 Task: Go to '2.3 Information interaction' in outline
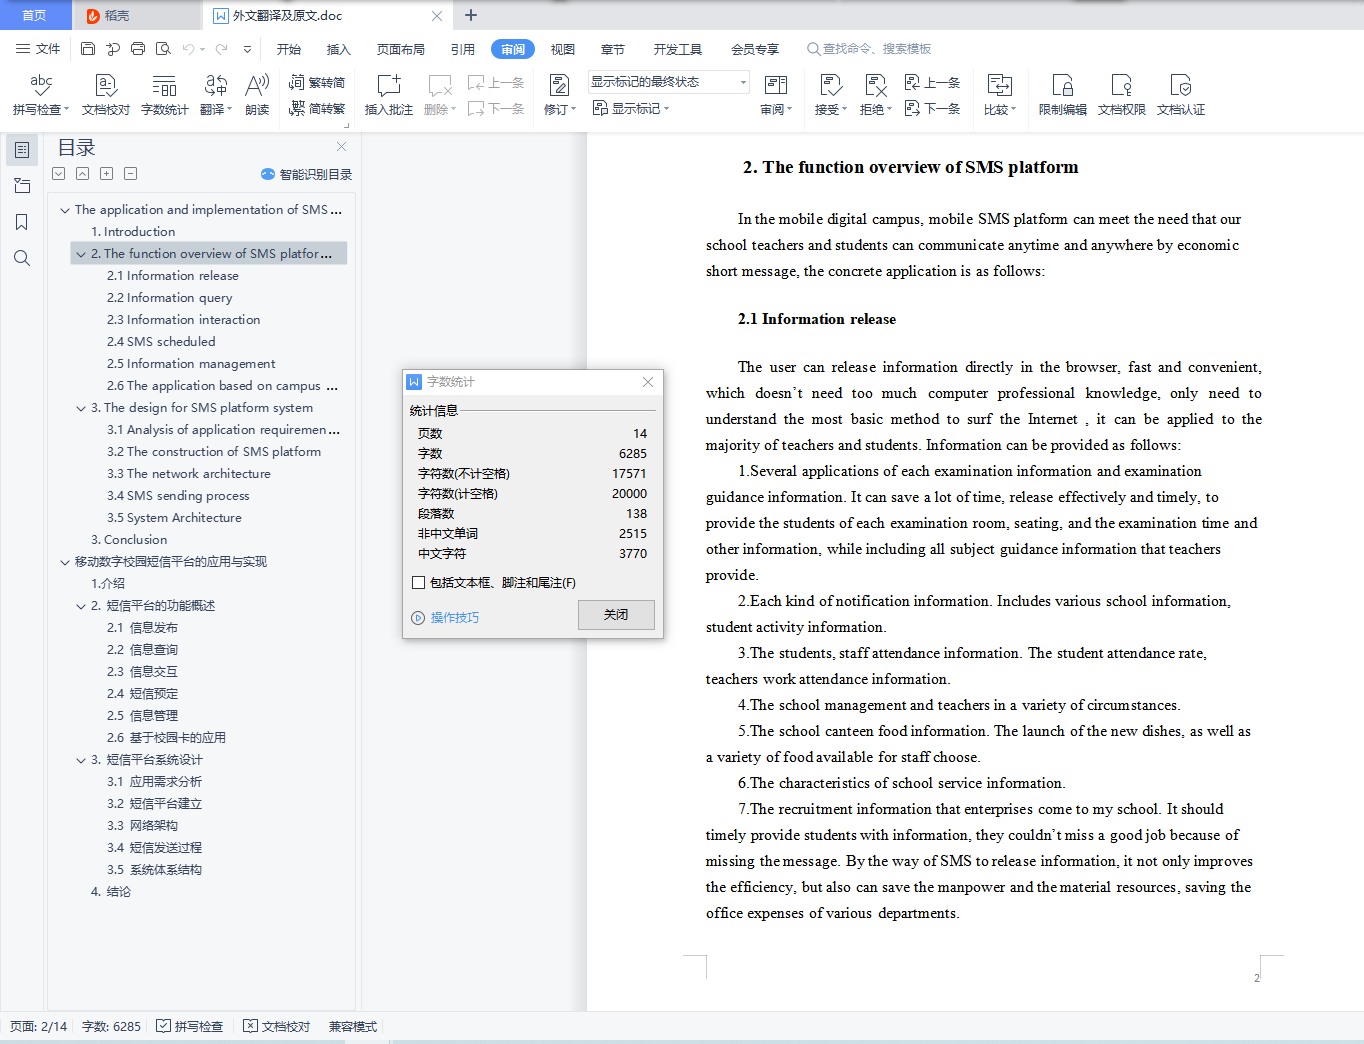[x=183, y=320]
